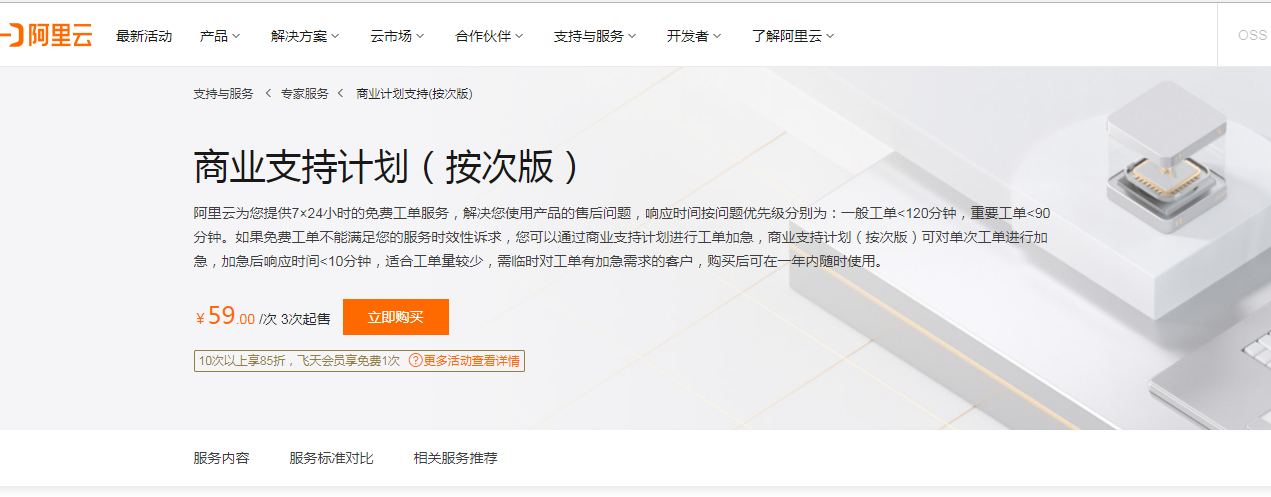Viewport: 1271px width, 497px height.
Task: Click the Aliyun logo in the header
Action: click(x=48, y=36)
